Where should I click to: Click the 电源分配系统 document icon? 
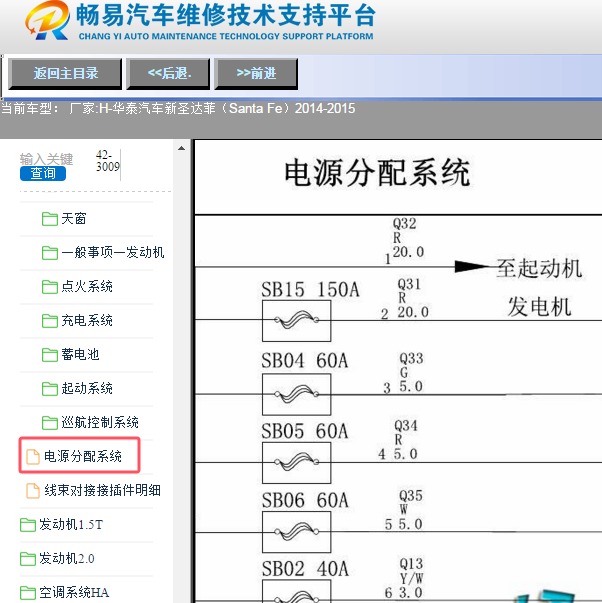coord(33,456)
